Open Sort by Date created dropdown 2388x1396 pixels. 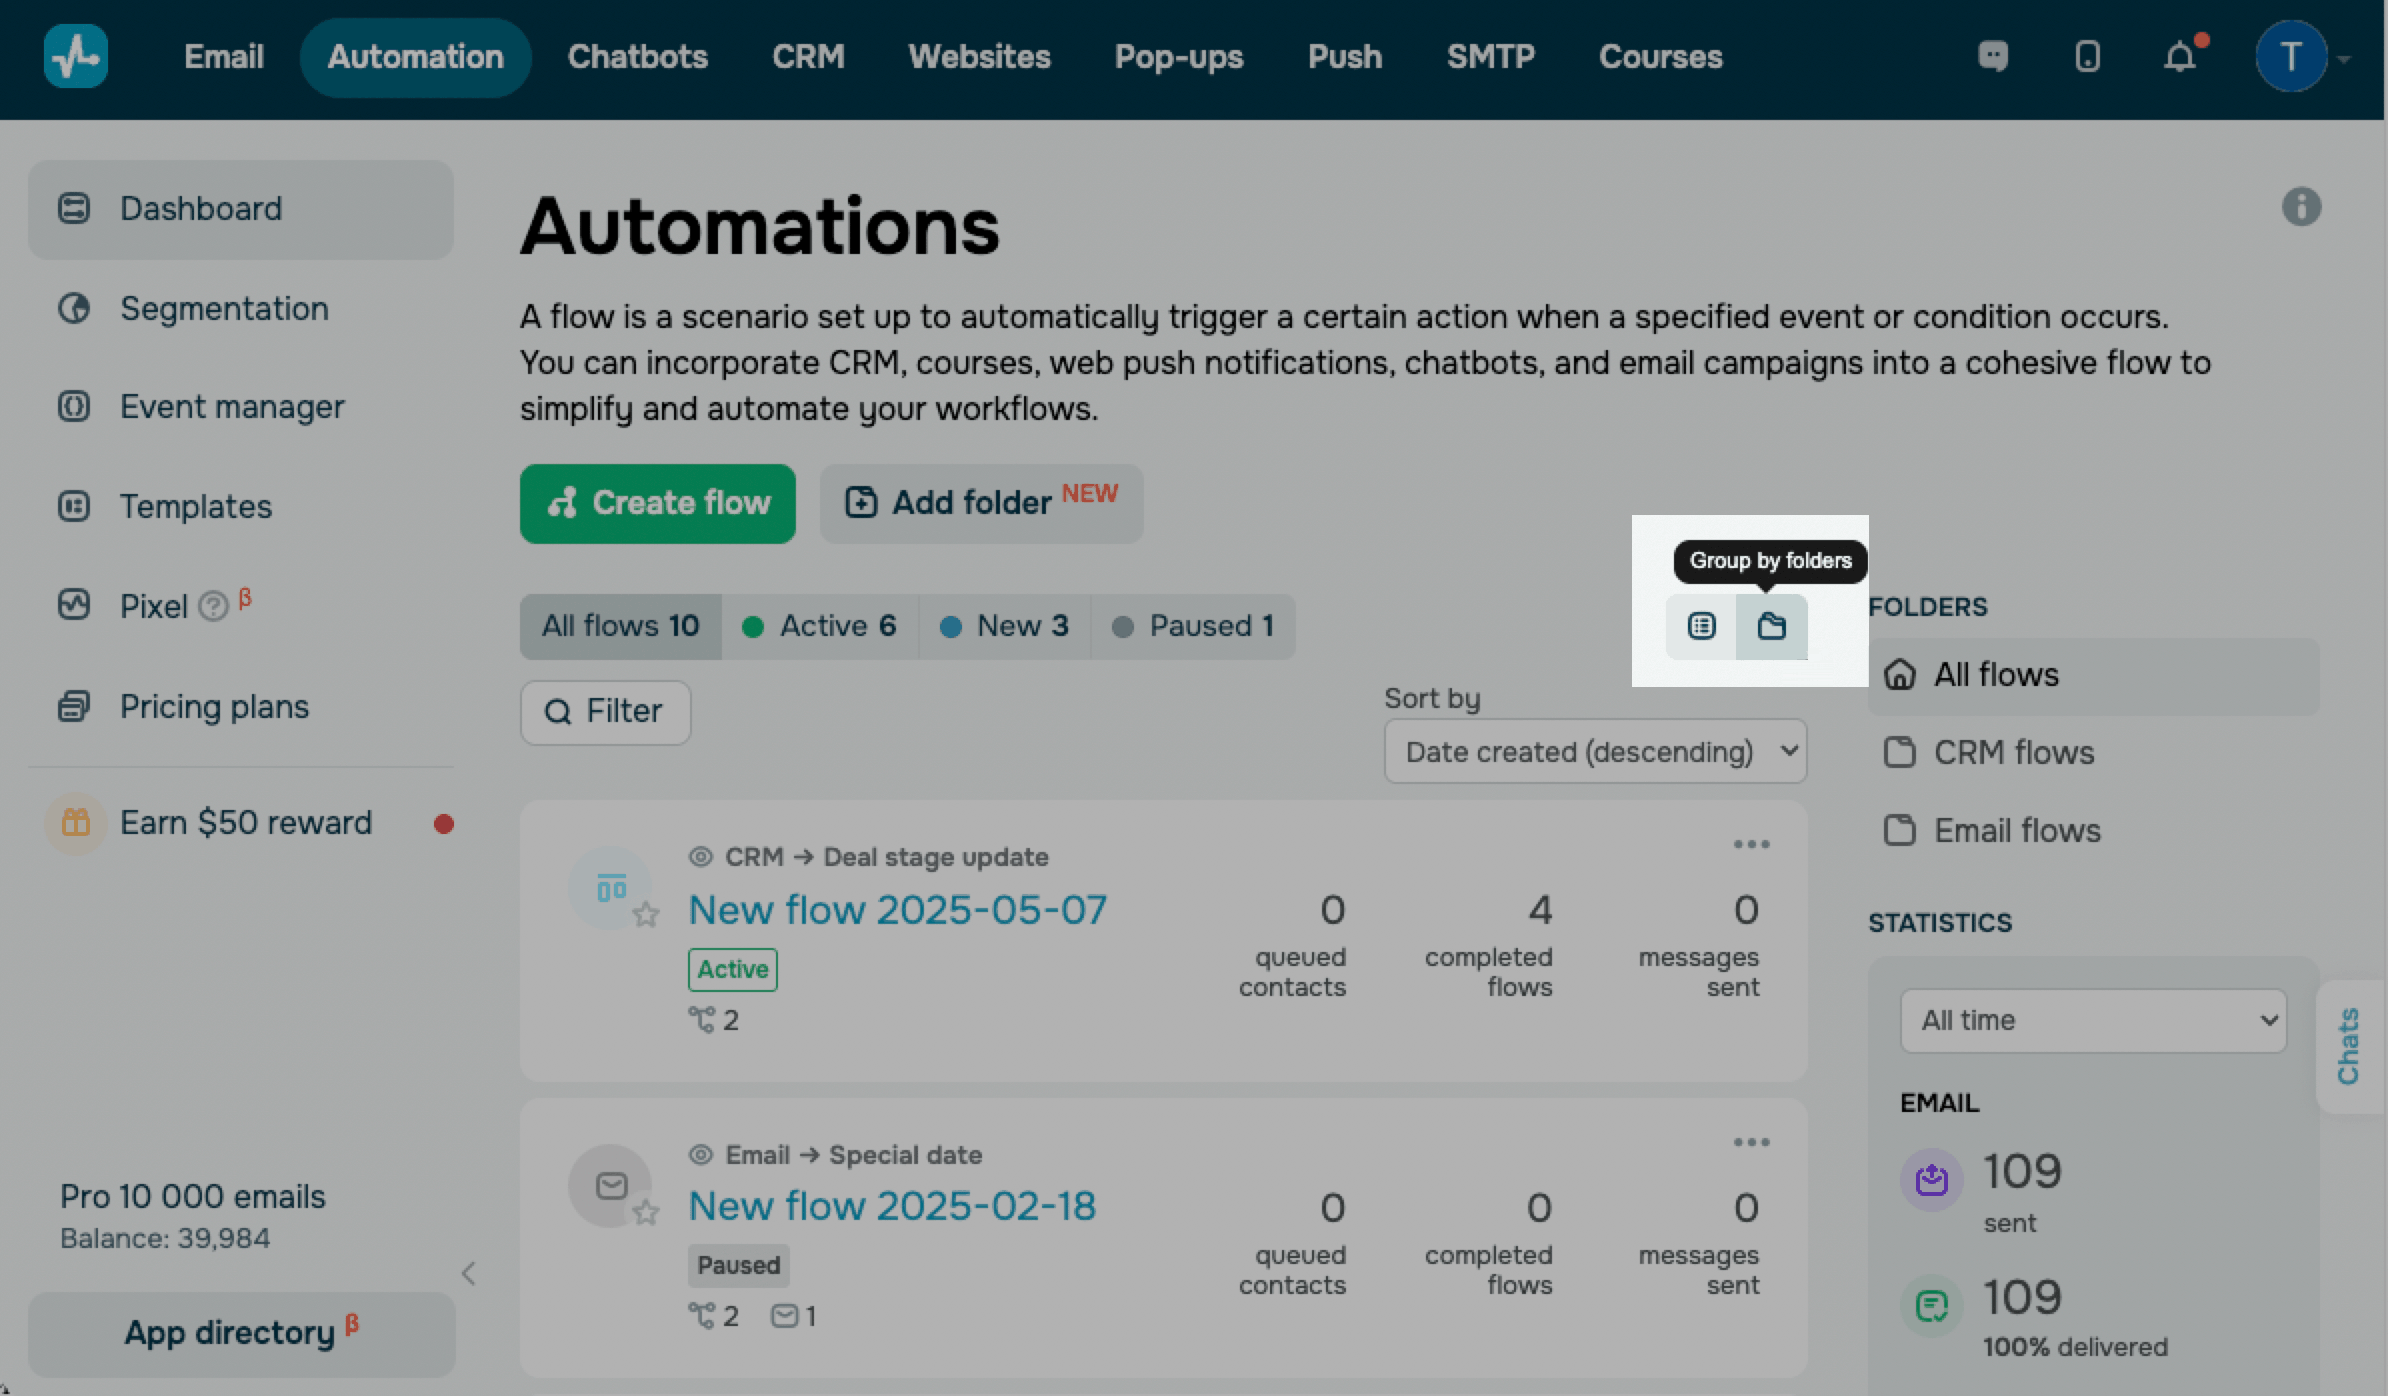click(1595, 751)
